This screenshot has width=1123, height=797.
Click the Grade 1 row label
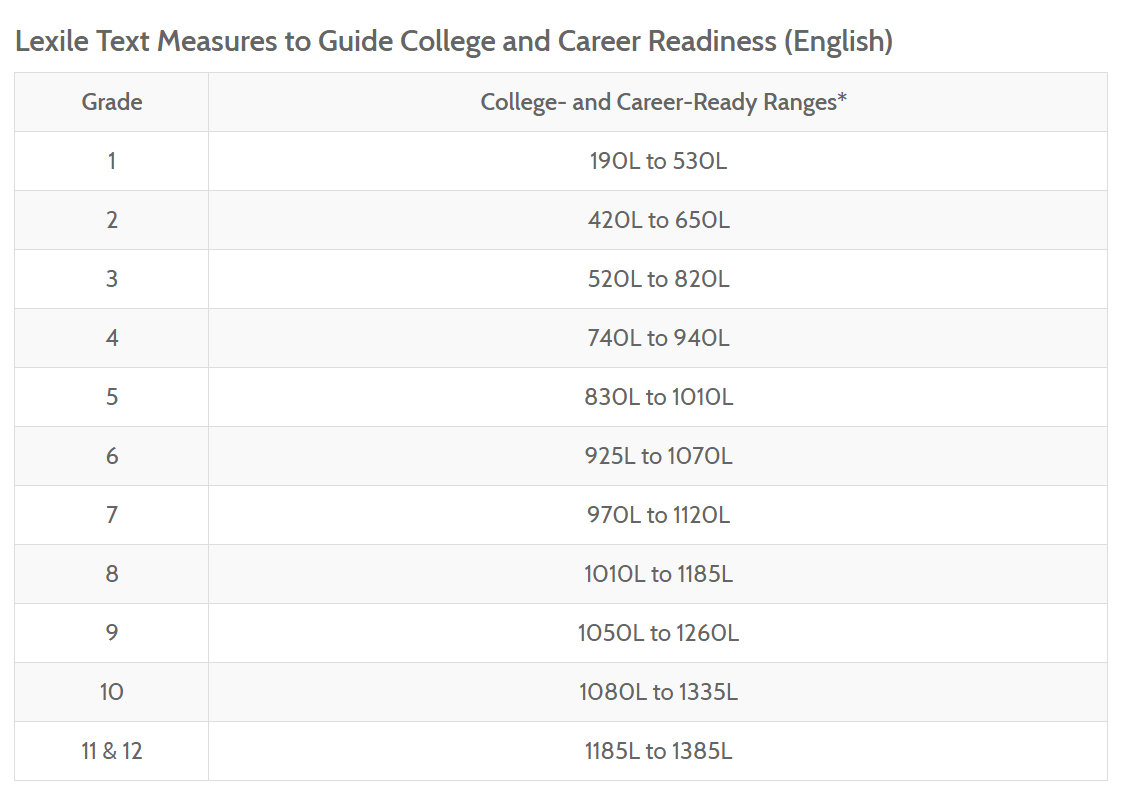112,161
